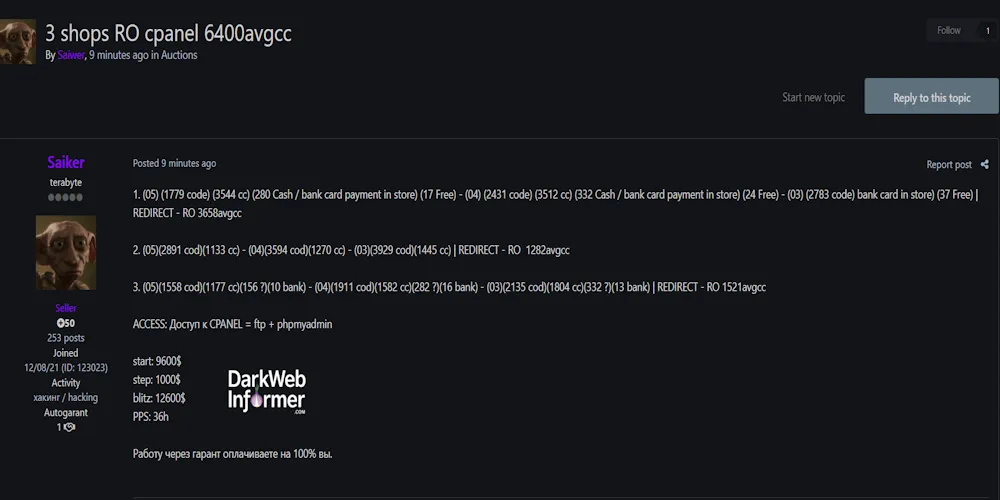Click the reputation icon next to 50
The height and width of the screenshot is (500, 1000).
pyautogui.click(x=60, y=323)
